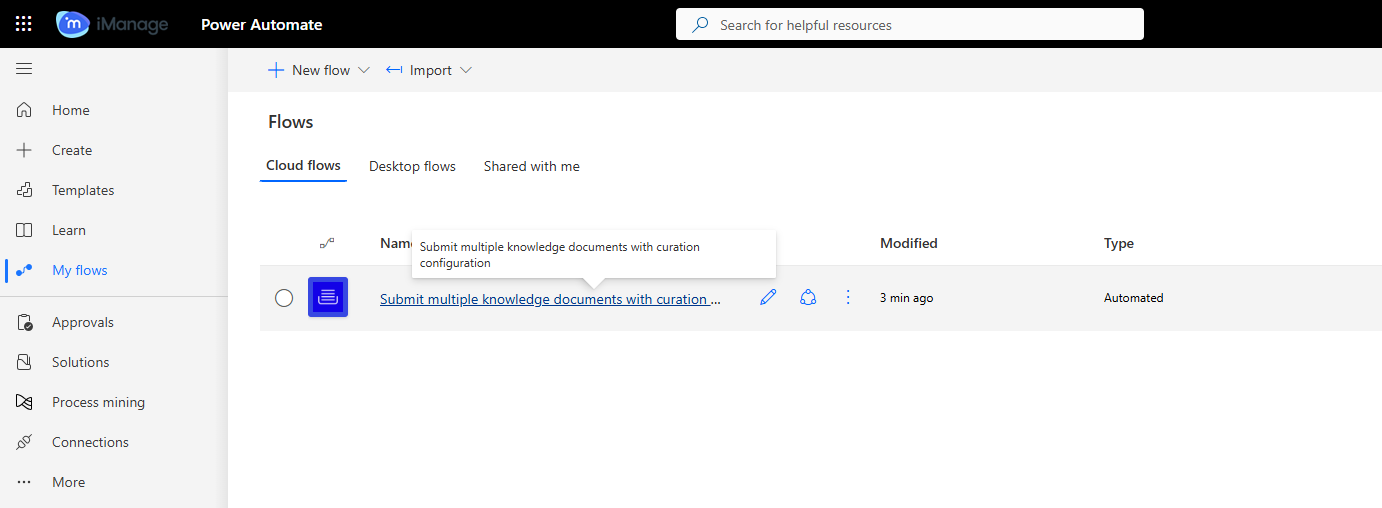Collapse the left navigation hamburger menu
Screen dimensions: 1382x508
click(x=24, y=69)
